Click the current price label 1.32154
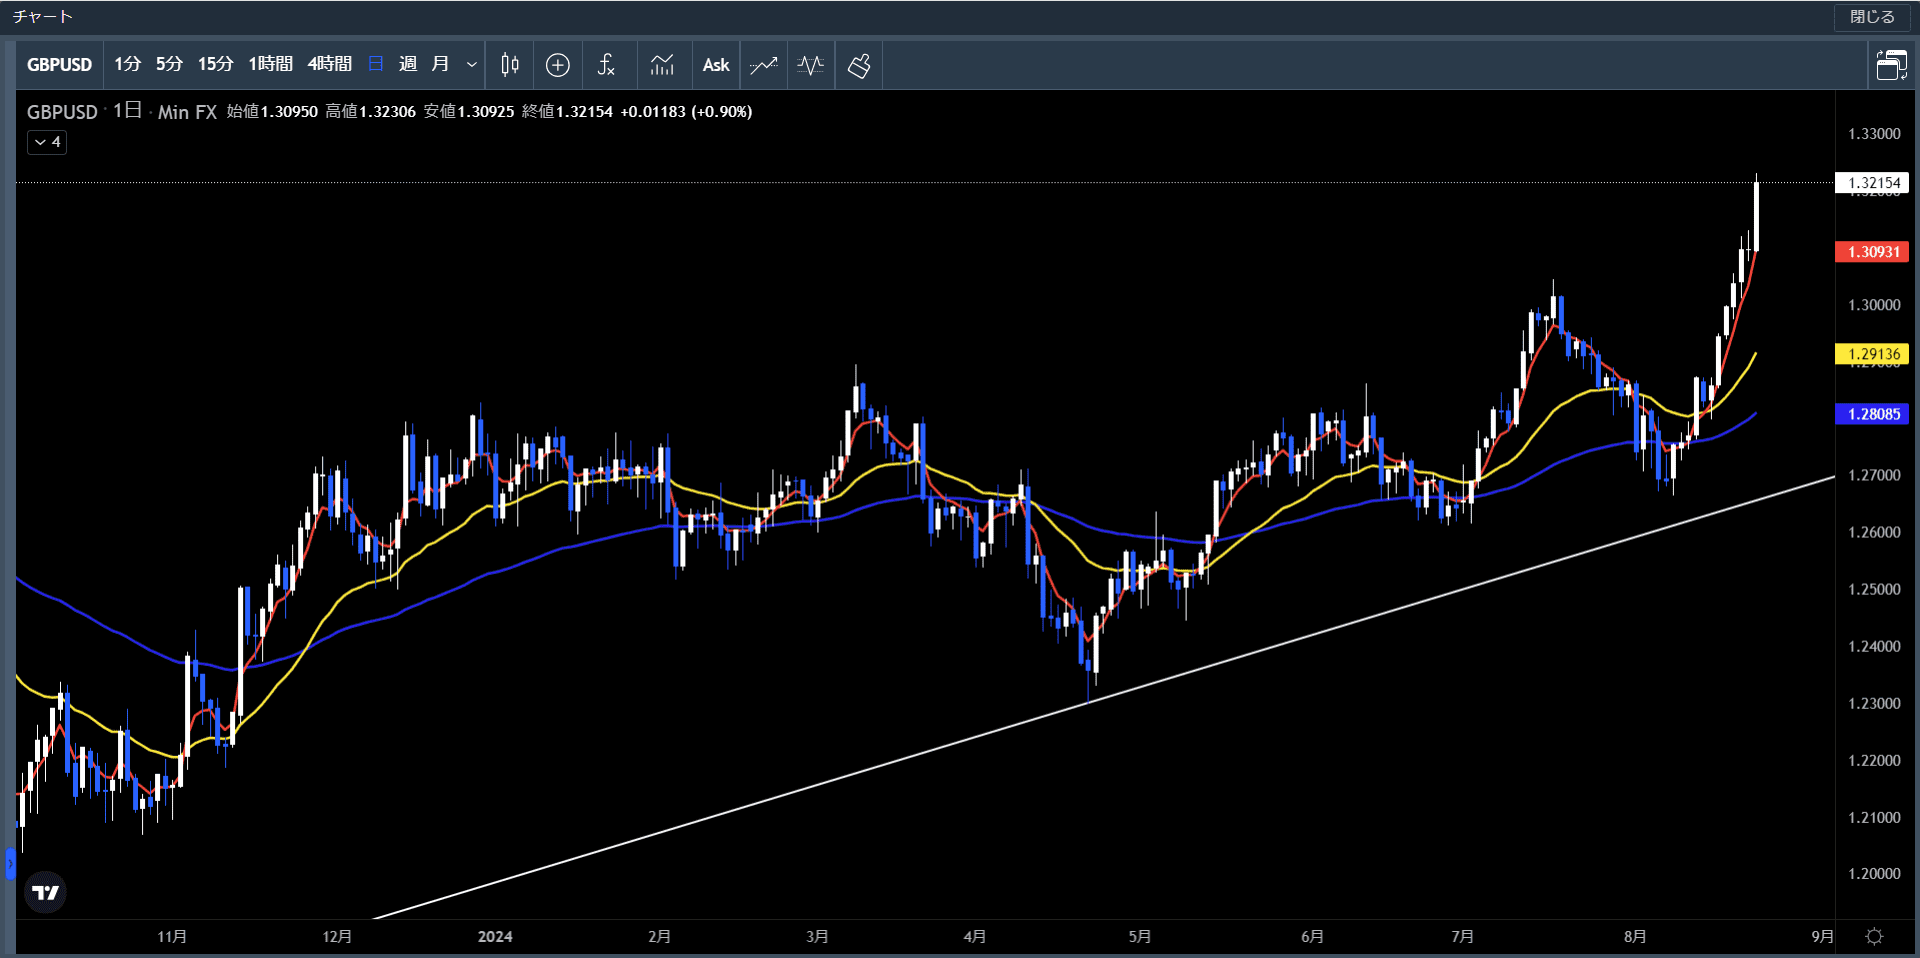The height and width of the screenshot is (958, 1920). [1872, 183]
